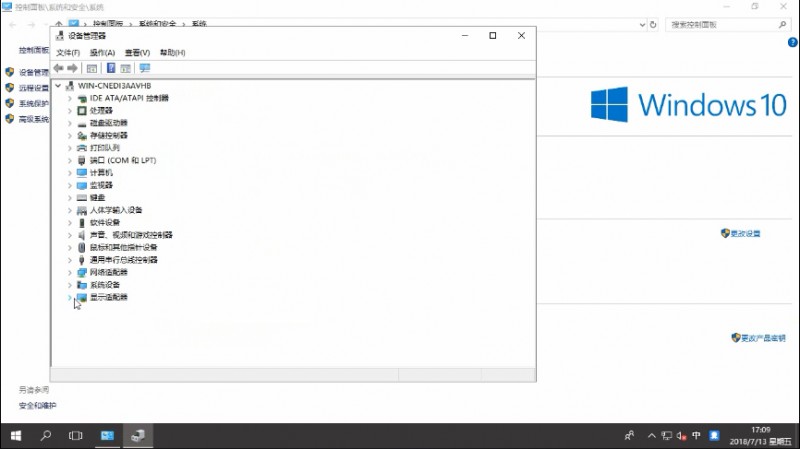The image size is (800, 449).
Task: Click the muted volume icon in system tray
Action: (x=681, y=436)
